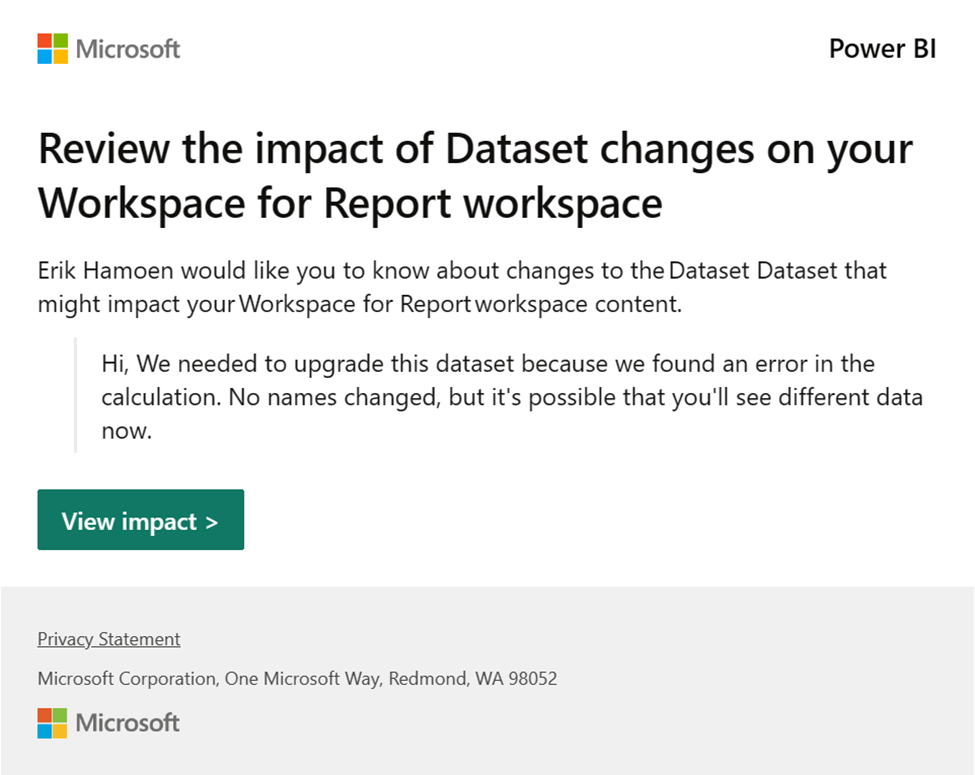Viewport: 975px width, 775px height.
Task: Click the Microsoft wordmark in the footer
Action: [x=128, y=722]
